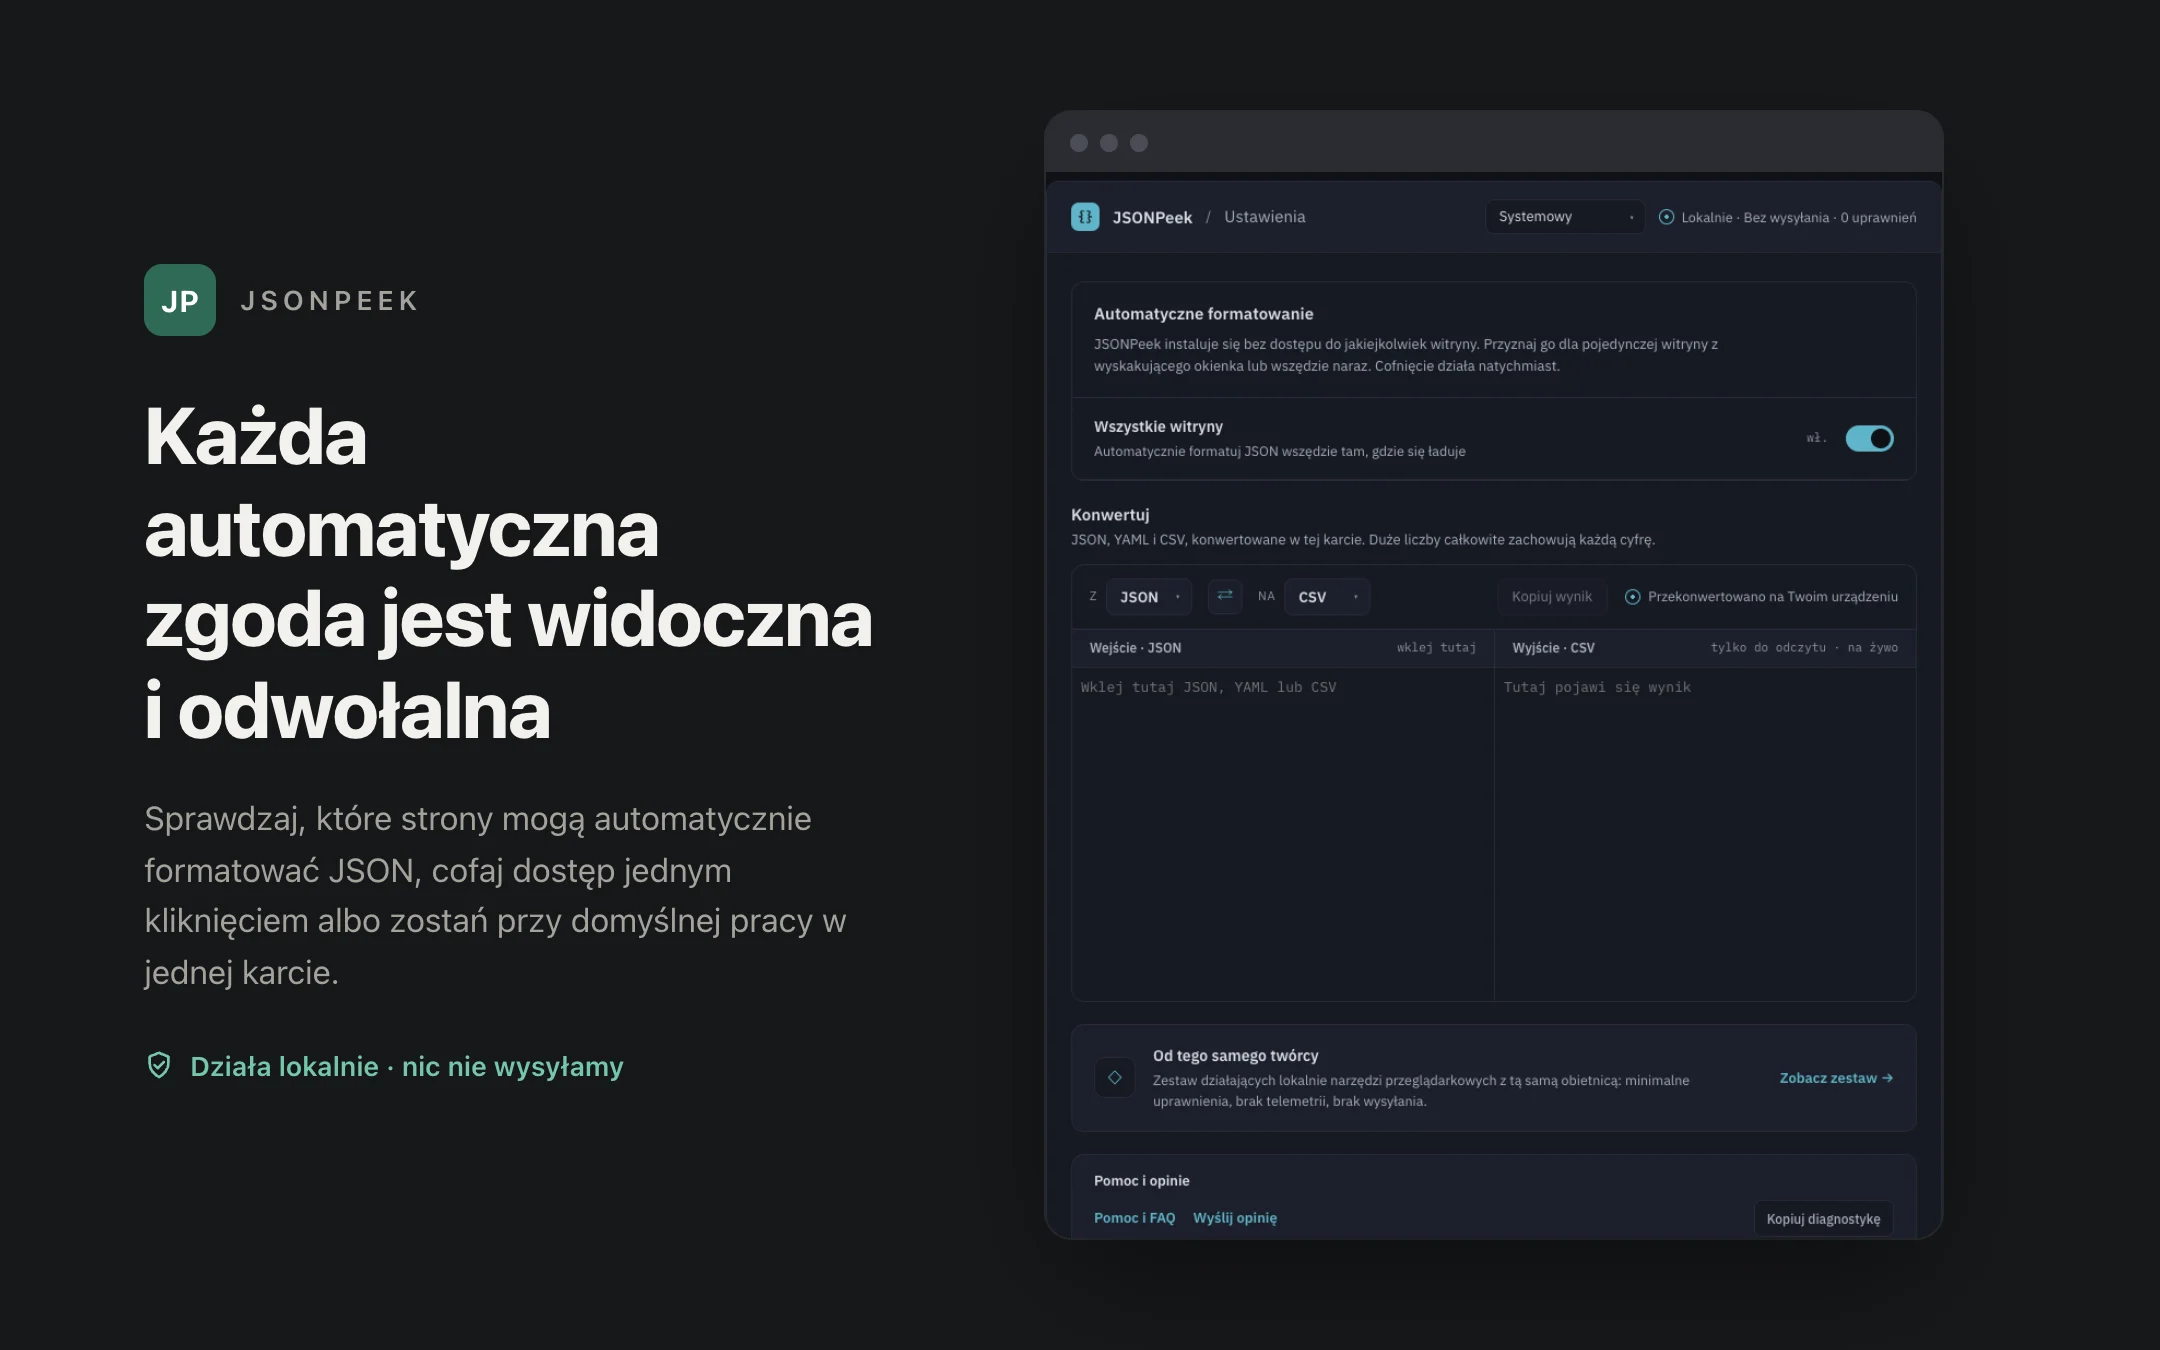Click the Kopiuj wynik button
Screen dimensions: 2160x1350
pyautogui.click(x=1551, y=597)
